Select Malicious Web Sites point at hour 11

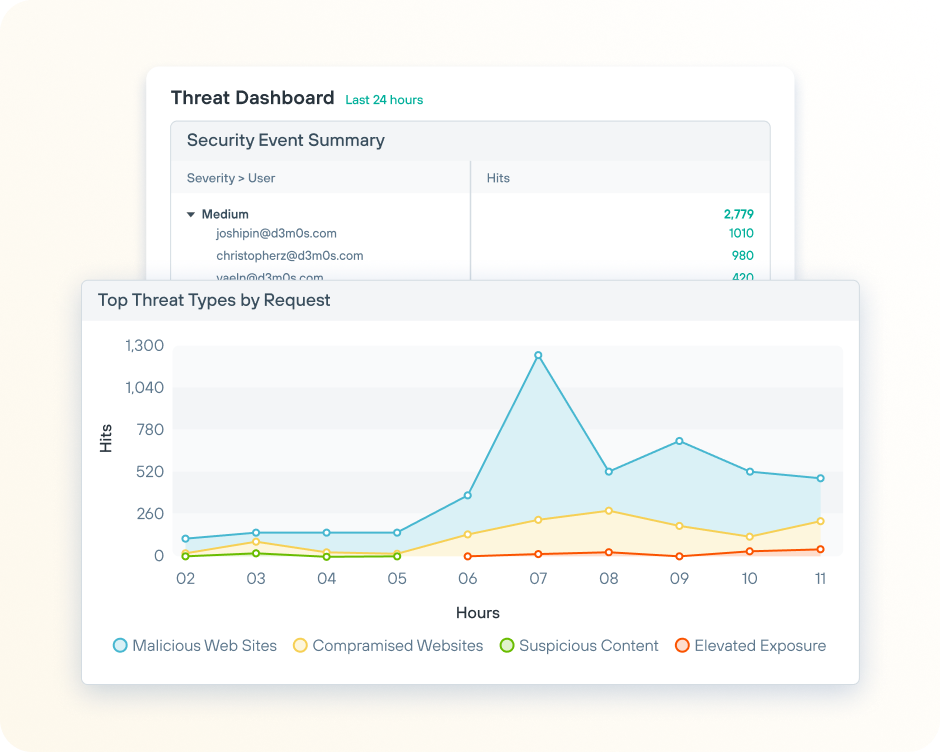click(x=821, y=479)
